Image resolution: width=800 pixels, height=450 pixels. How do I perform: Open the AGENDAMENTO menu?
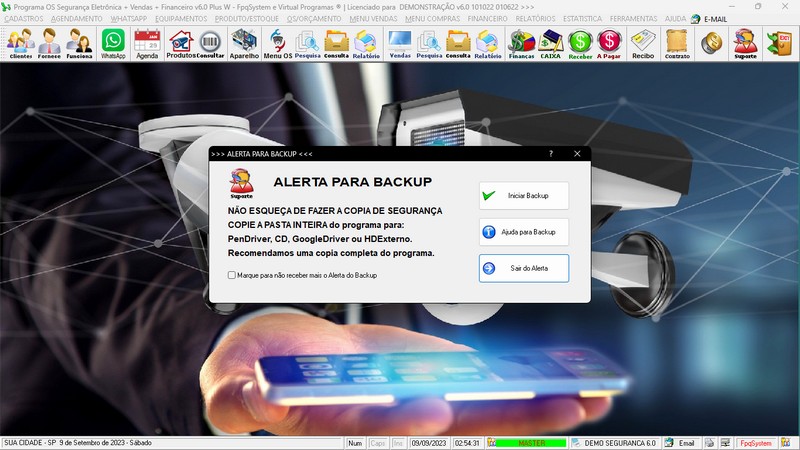[x=77, y=19]
